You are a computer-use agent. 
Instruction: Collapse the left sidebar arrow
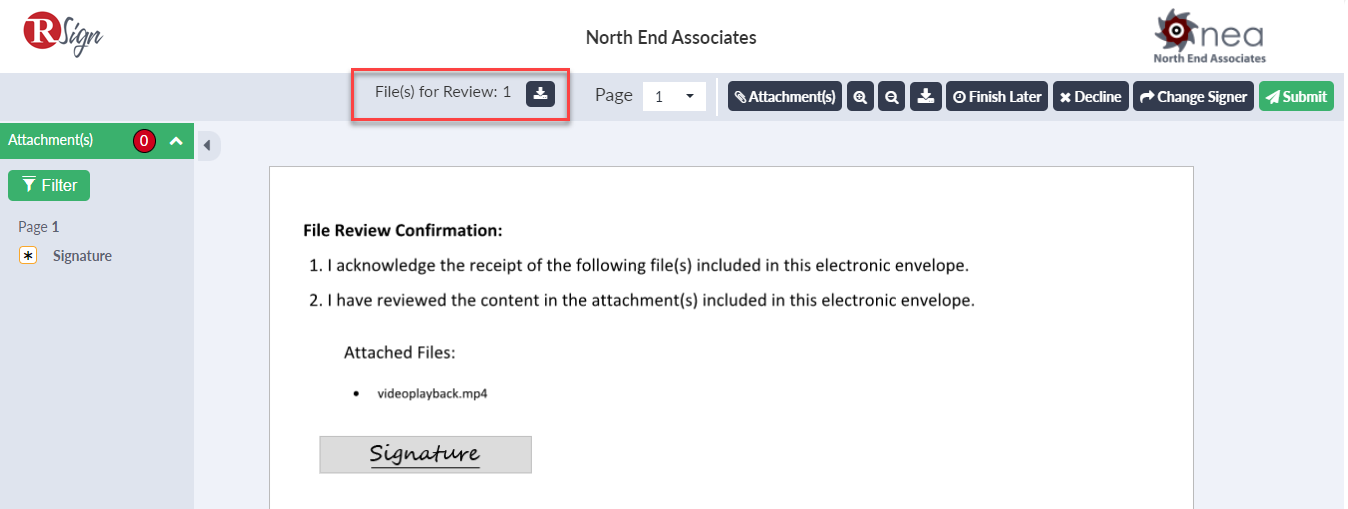click(207, 146)
